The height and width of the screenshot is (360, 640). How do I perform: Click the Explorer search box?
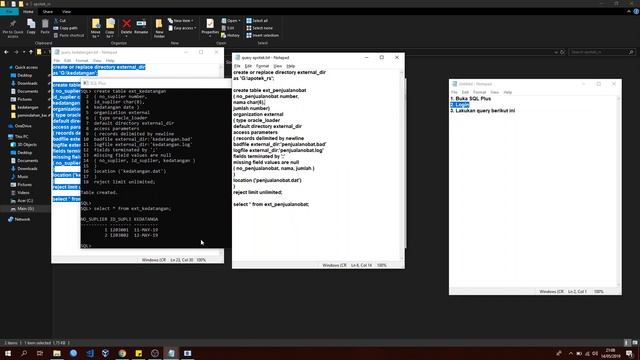point(602,52)
